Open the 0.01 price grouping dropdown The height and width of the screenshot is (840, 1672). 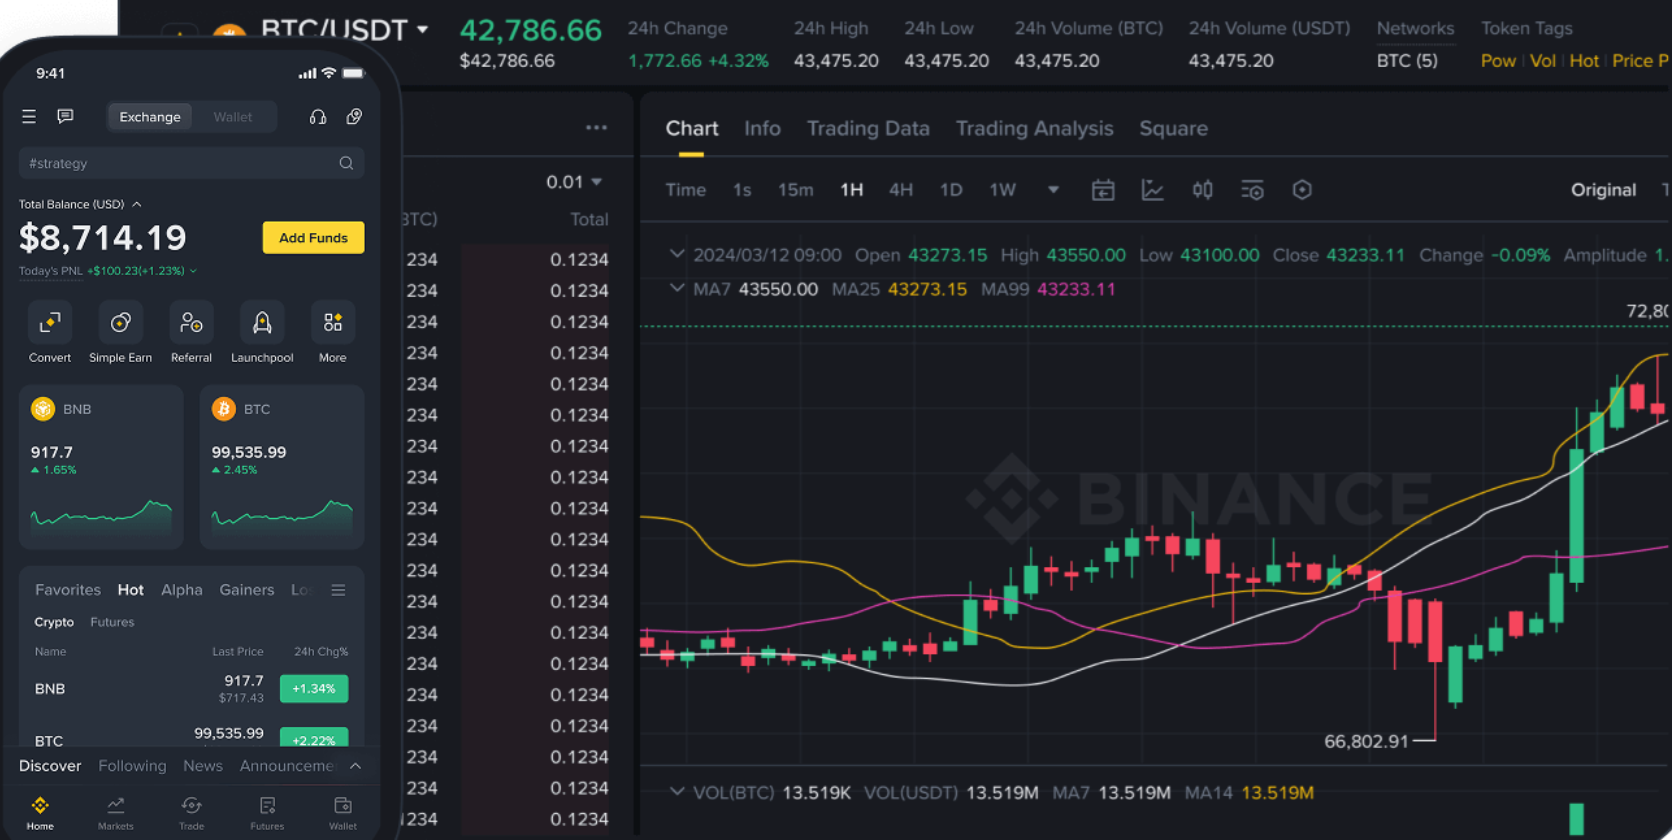[x=574, y=182]
